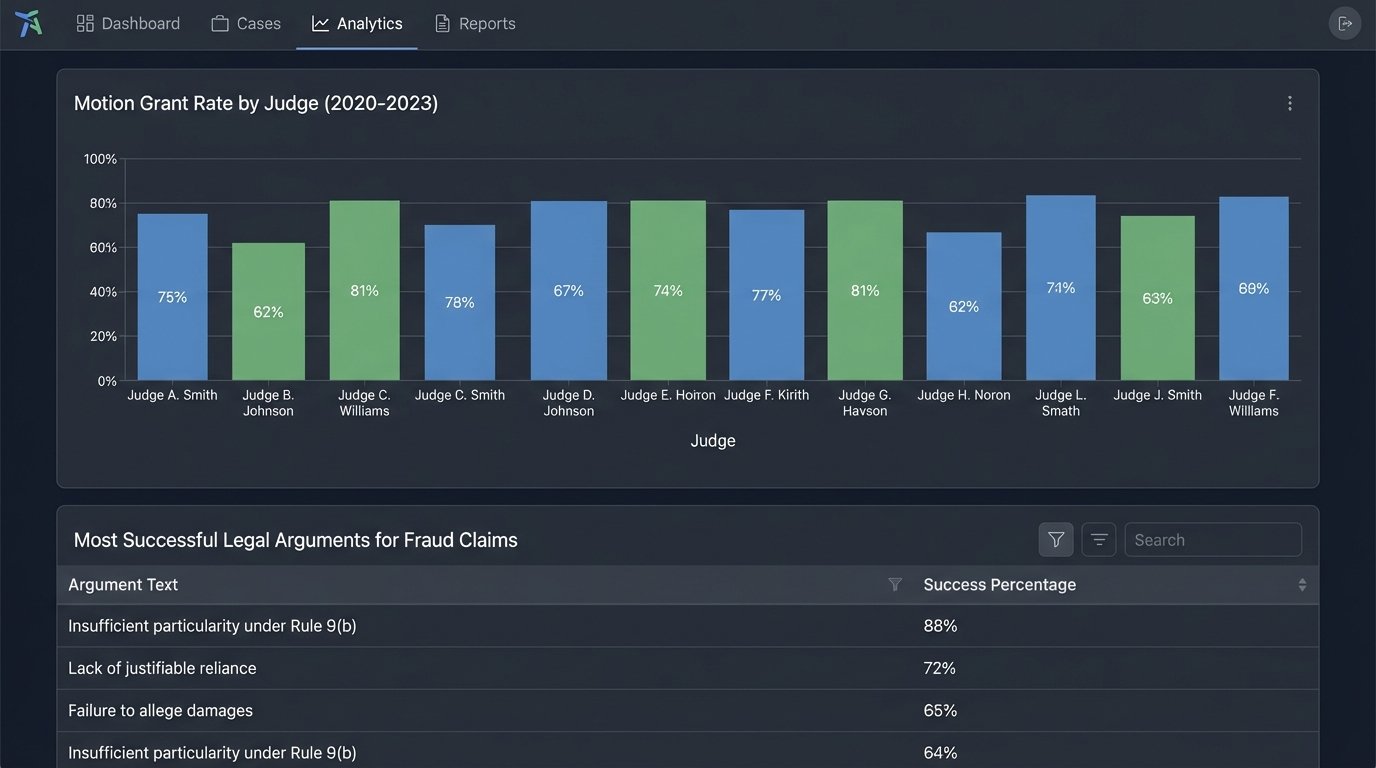Open the Dashboard tab
1376x768 pixels.
pyautogui.click(x=128, y=22)
